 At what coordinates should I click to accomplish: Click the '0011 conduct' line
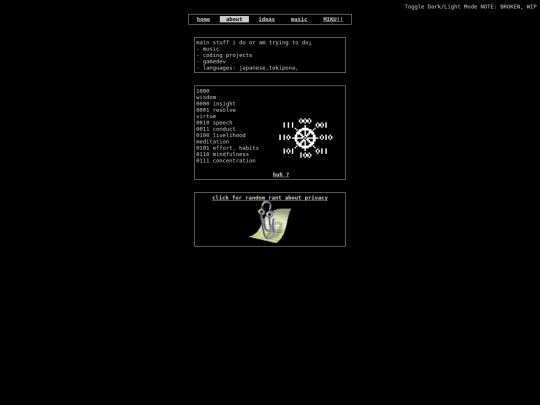click(216, 129)
